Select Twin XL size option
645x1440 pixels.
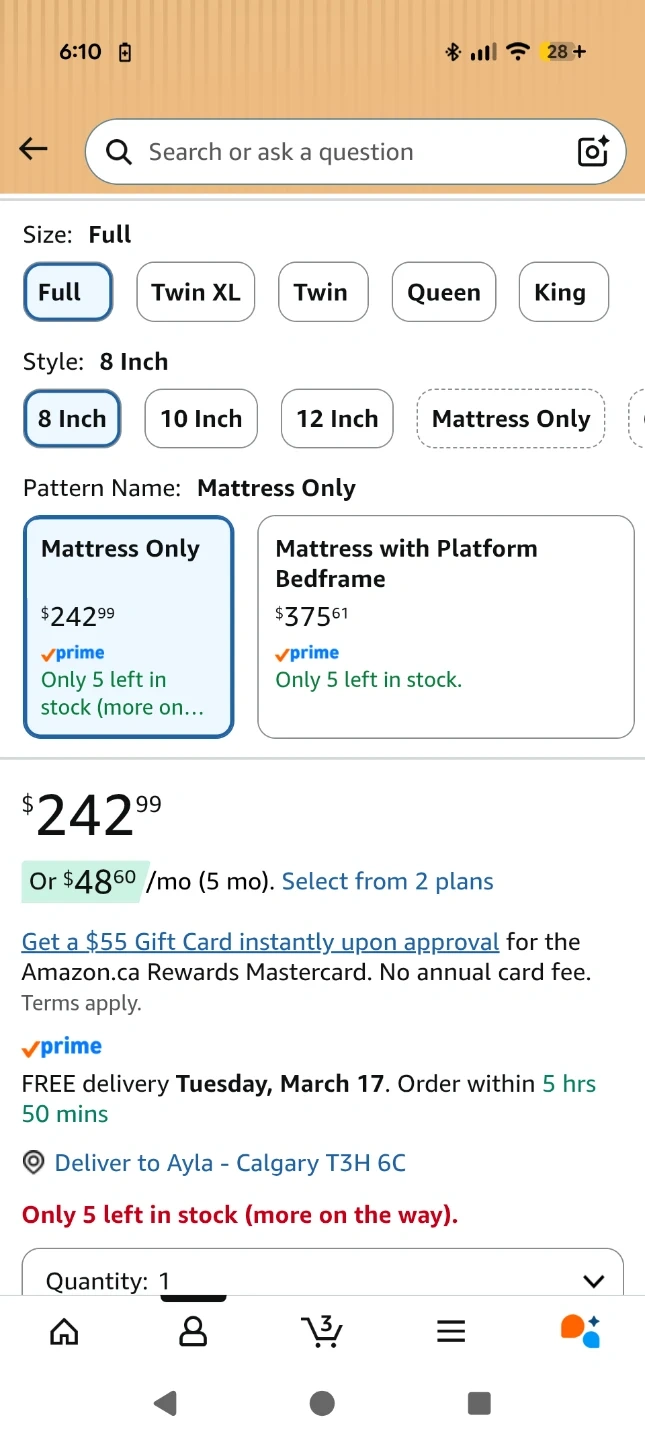196,292
